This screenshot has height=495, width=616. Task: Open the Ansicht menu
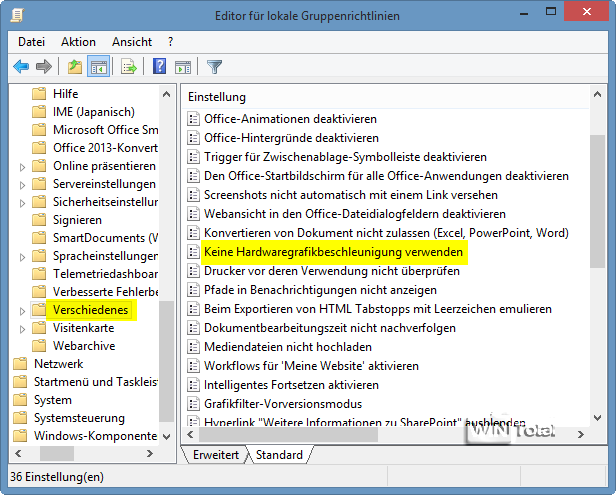click(132, 42)
